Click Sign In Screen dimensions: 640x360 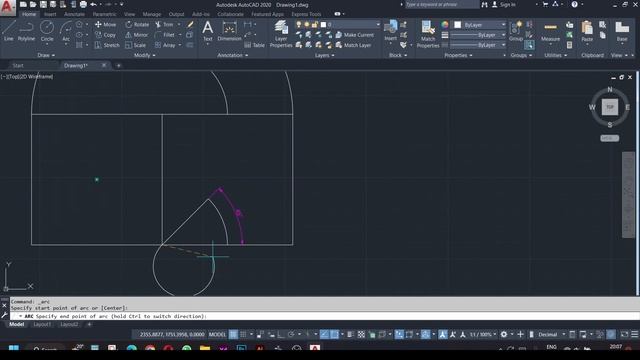tap(504, 4)
